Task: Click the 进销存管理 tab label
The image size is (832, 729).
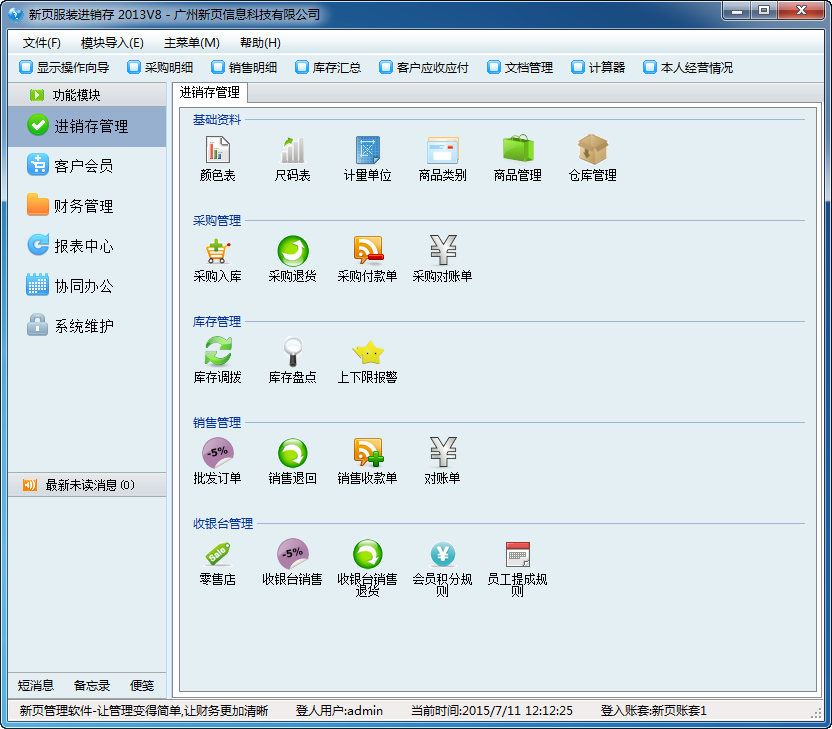Action: click(x=210, y=93)
